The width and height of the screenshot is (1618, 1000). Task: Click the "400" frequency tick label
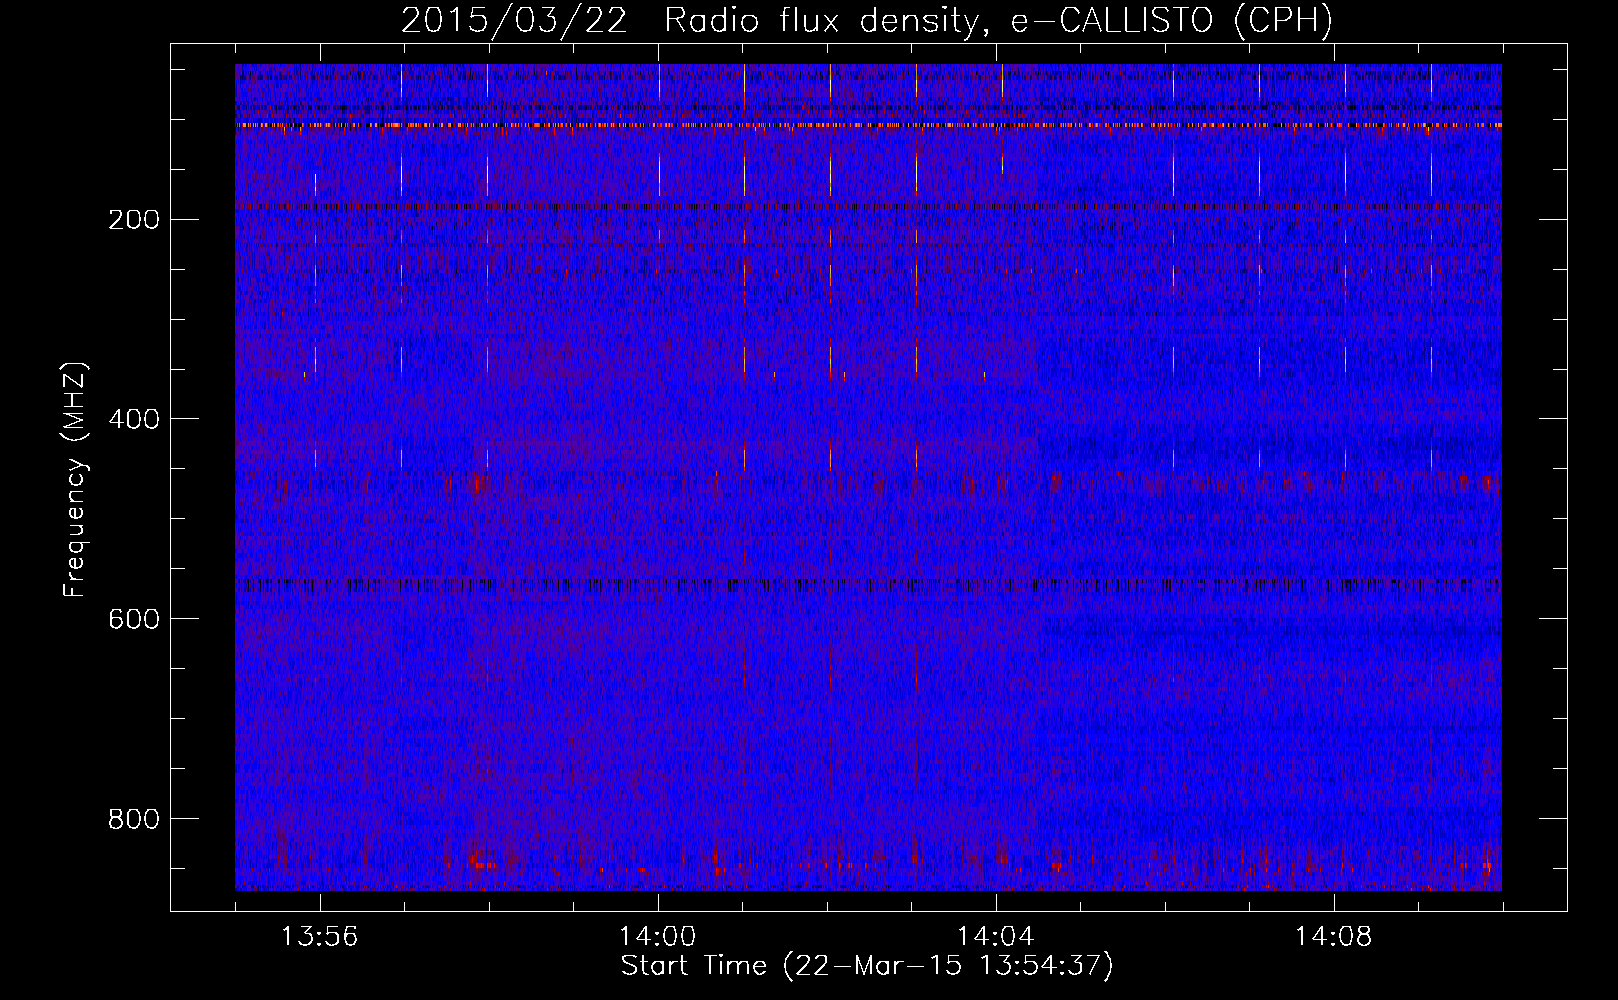[x=133, y=419]
